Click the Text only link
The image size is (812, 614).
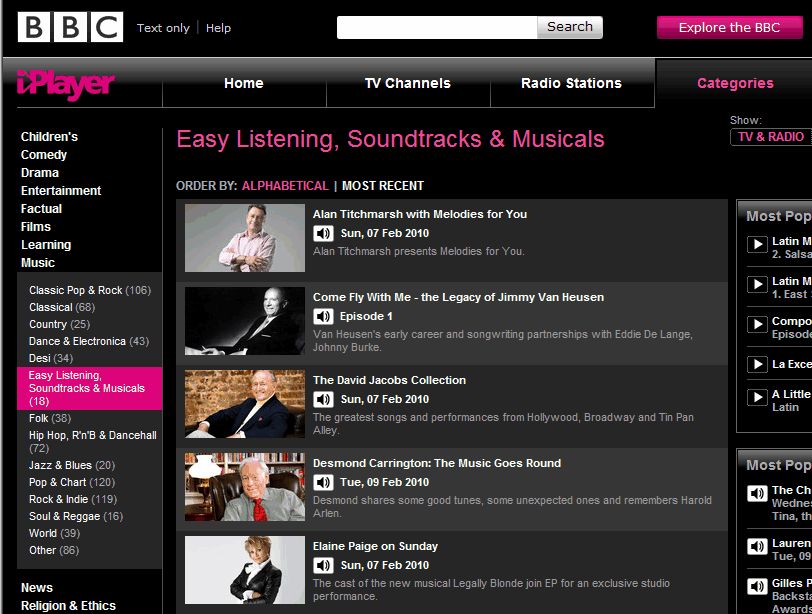point(163,28)
